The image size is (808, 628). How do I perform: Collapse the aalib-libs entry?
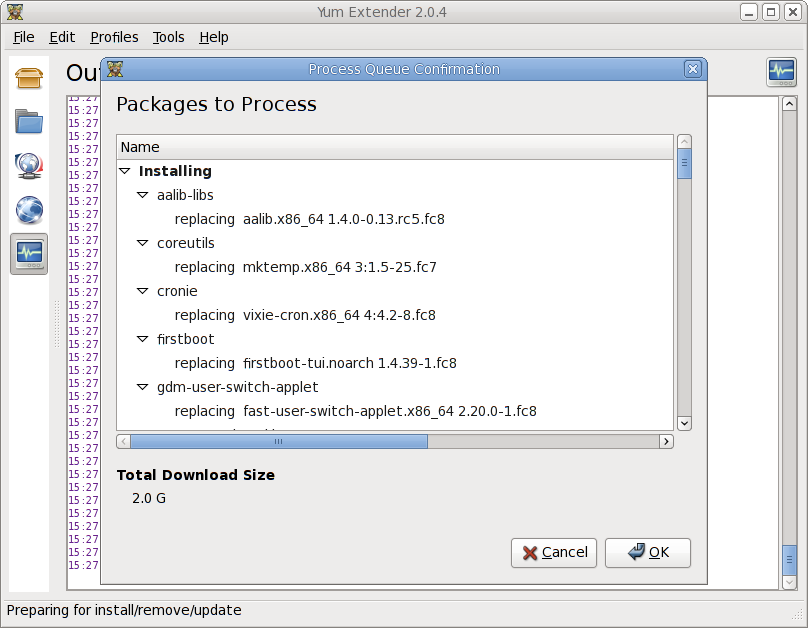[142, 195]
